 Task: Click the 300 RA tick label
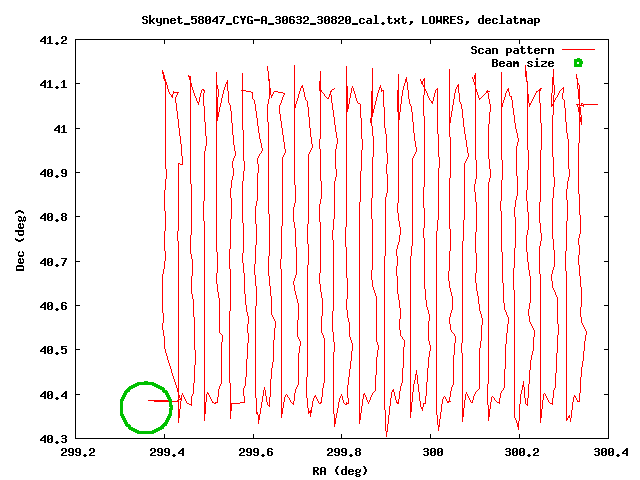pos(433,452)
